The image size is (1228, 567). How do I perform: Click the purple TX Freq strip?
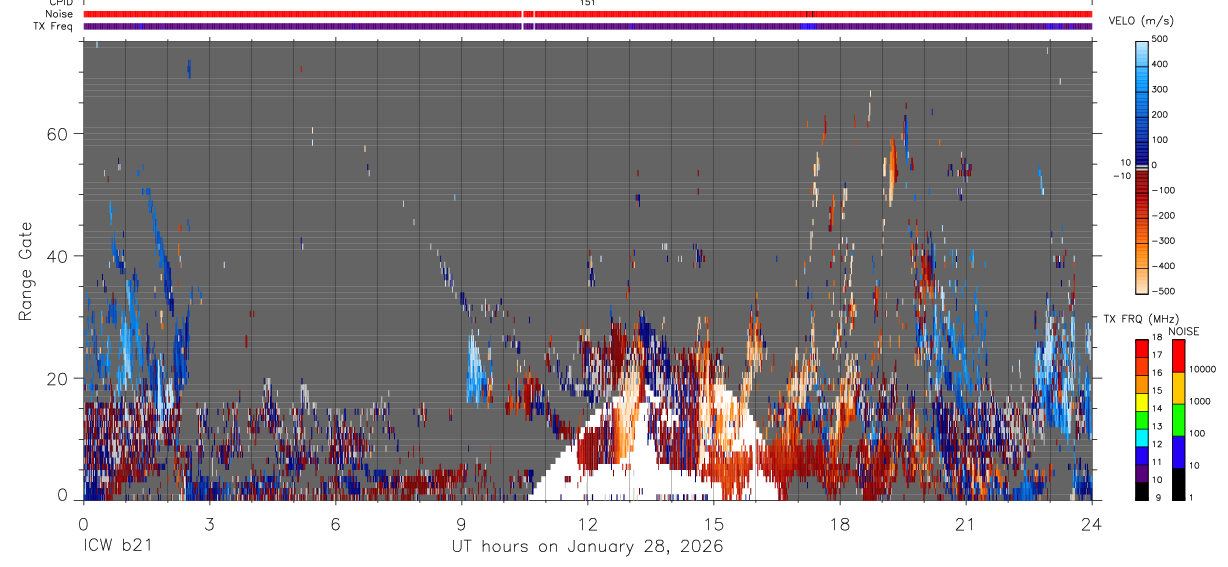tap(587, 26)
